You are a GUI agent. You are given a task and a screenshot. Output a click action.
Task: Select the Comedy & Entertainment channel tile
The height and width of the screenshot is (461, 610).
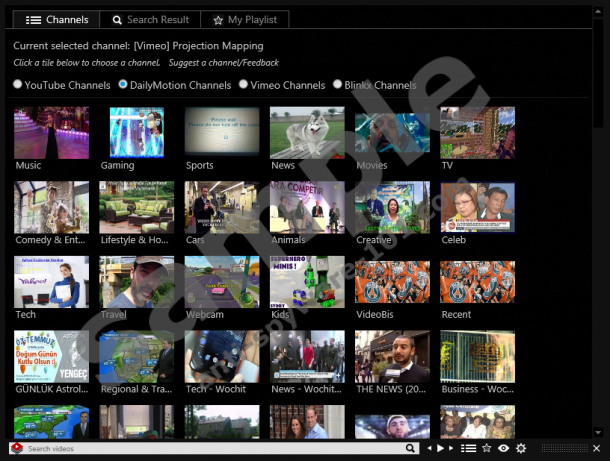(51, 207)
